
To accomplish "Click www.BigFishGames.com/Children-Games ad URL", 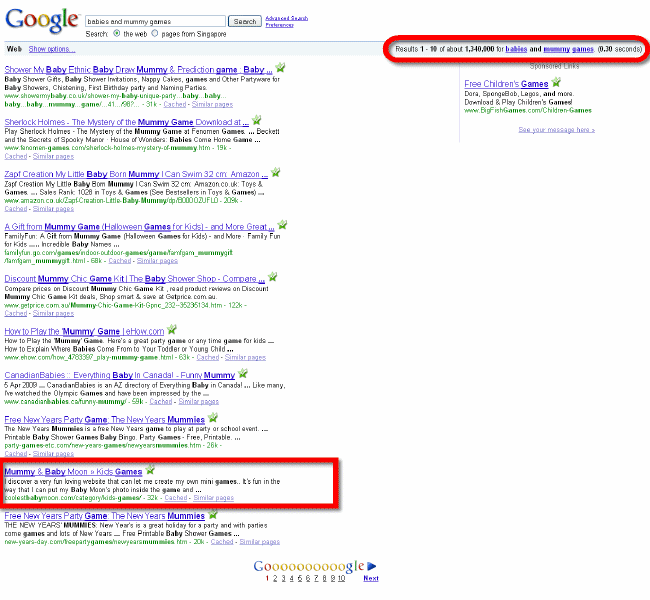I will [x=528, y=110].
